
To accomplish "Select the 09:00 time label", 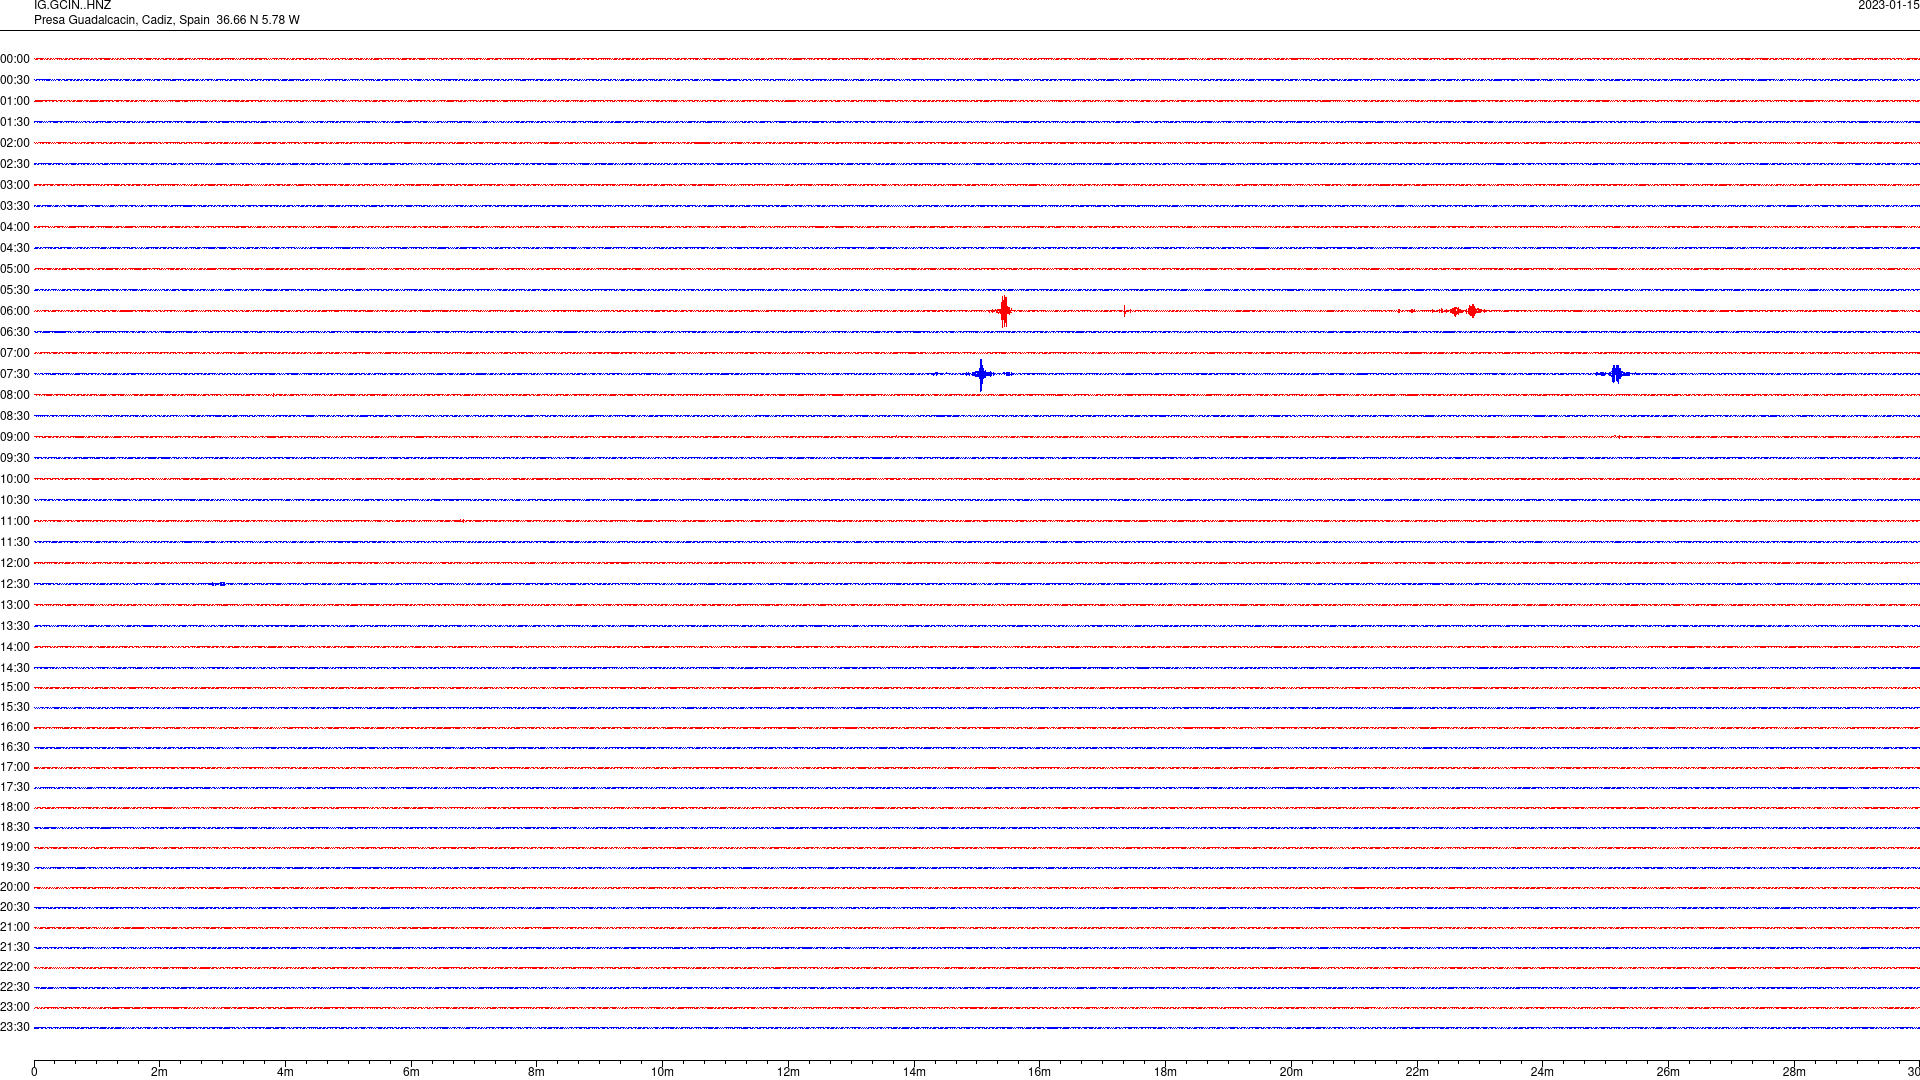I will (15, 437).
